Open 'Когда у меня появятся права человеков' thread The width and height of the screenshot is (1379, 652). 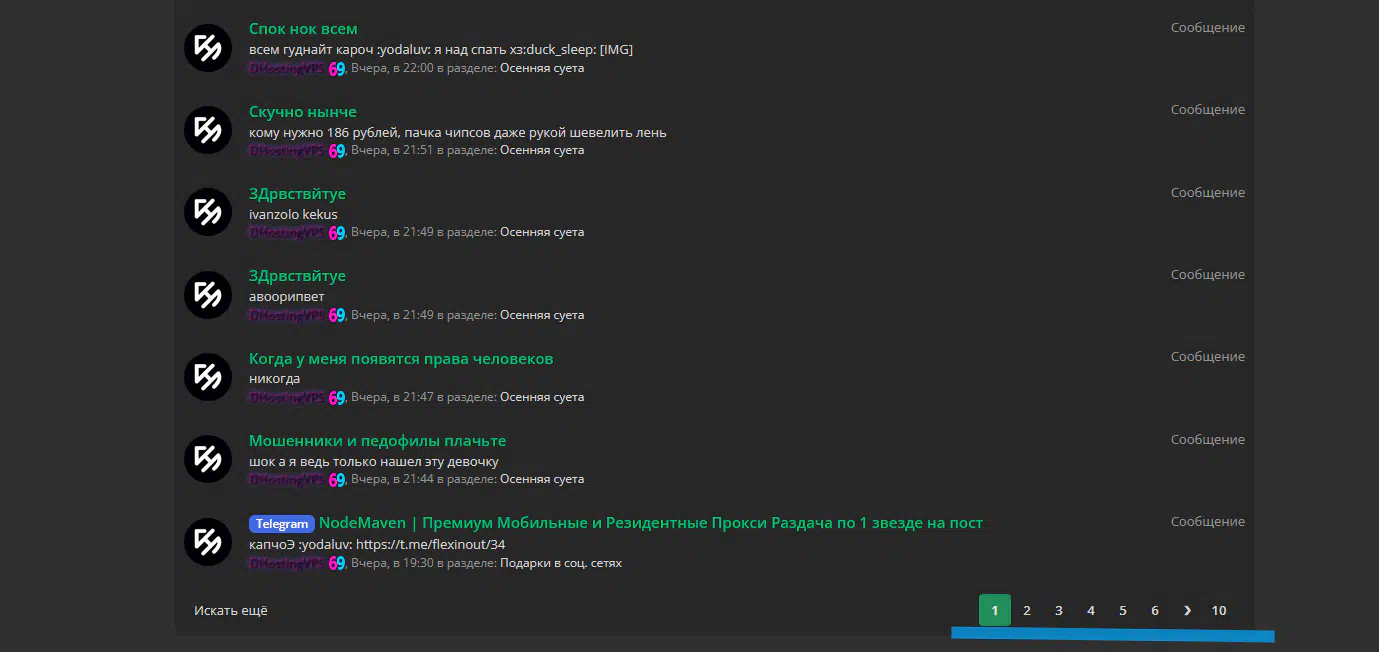[x=400, y=359]
